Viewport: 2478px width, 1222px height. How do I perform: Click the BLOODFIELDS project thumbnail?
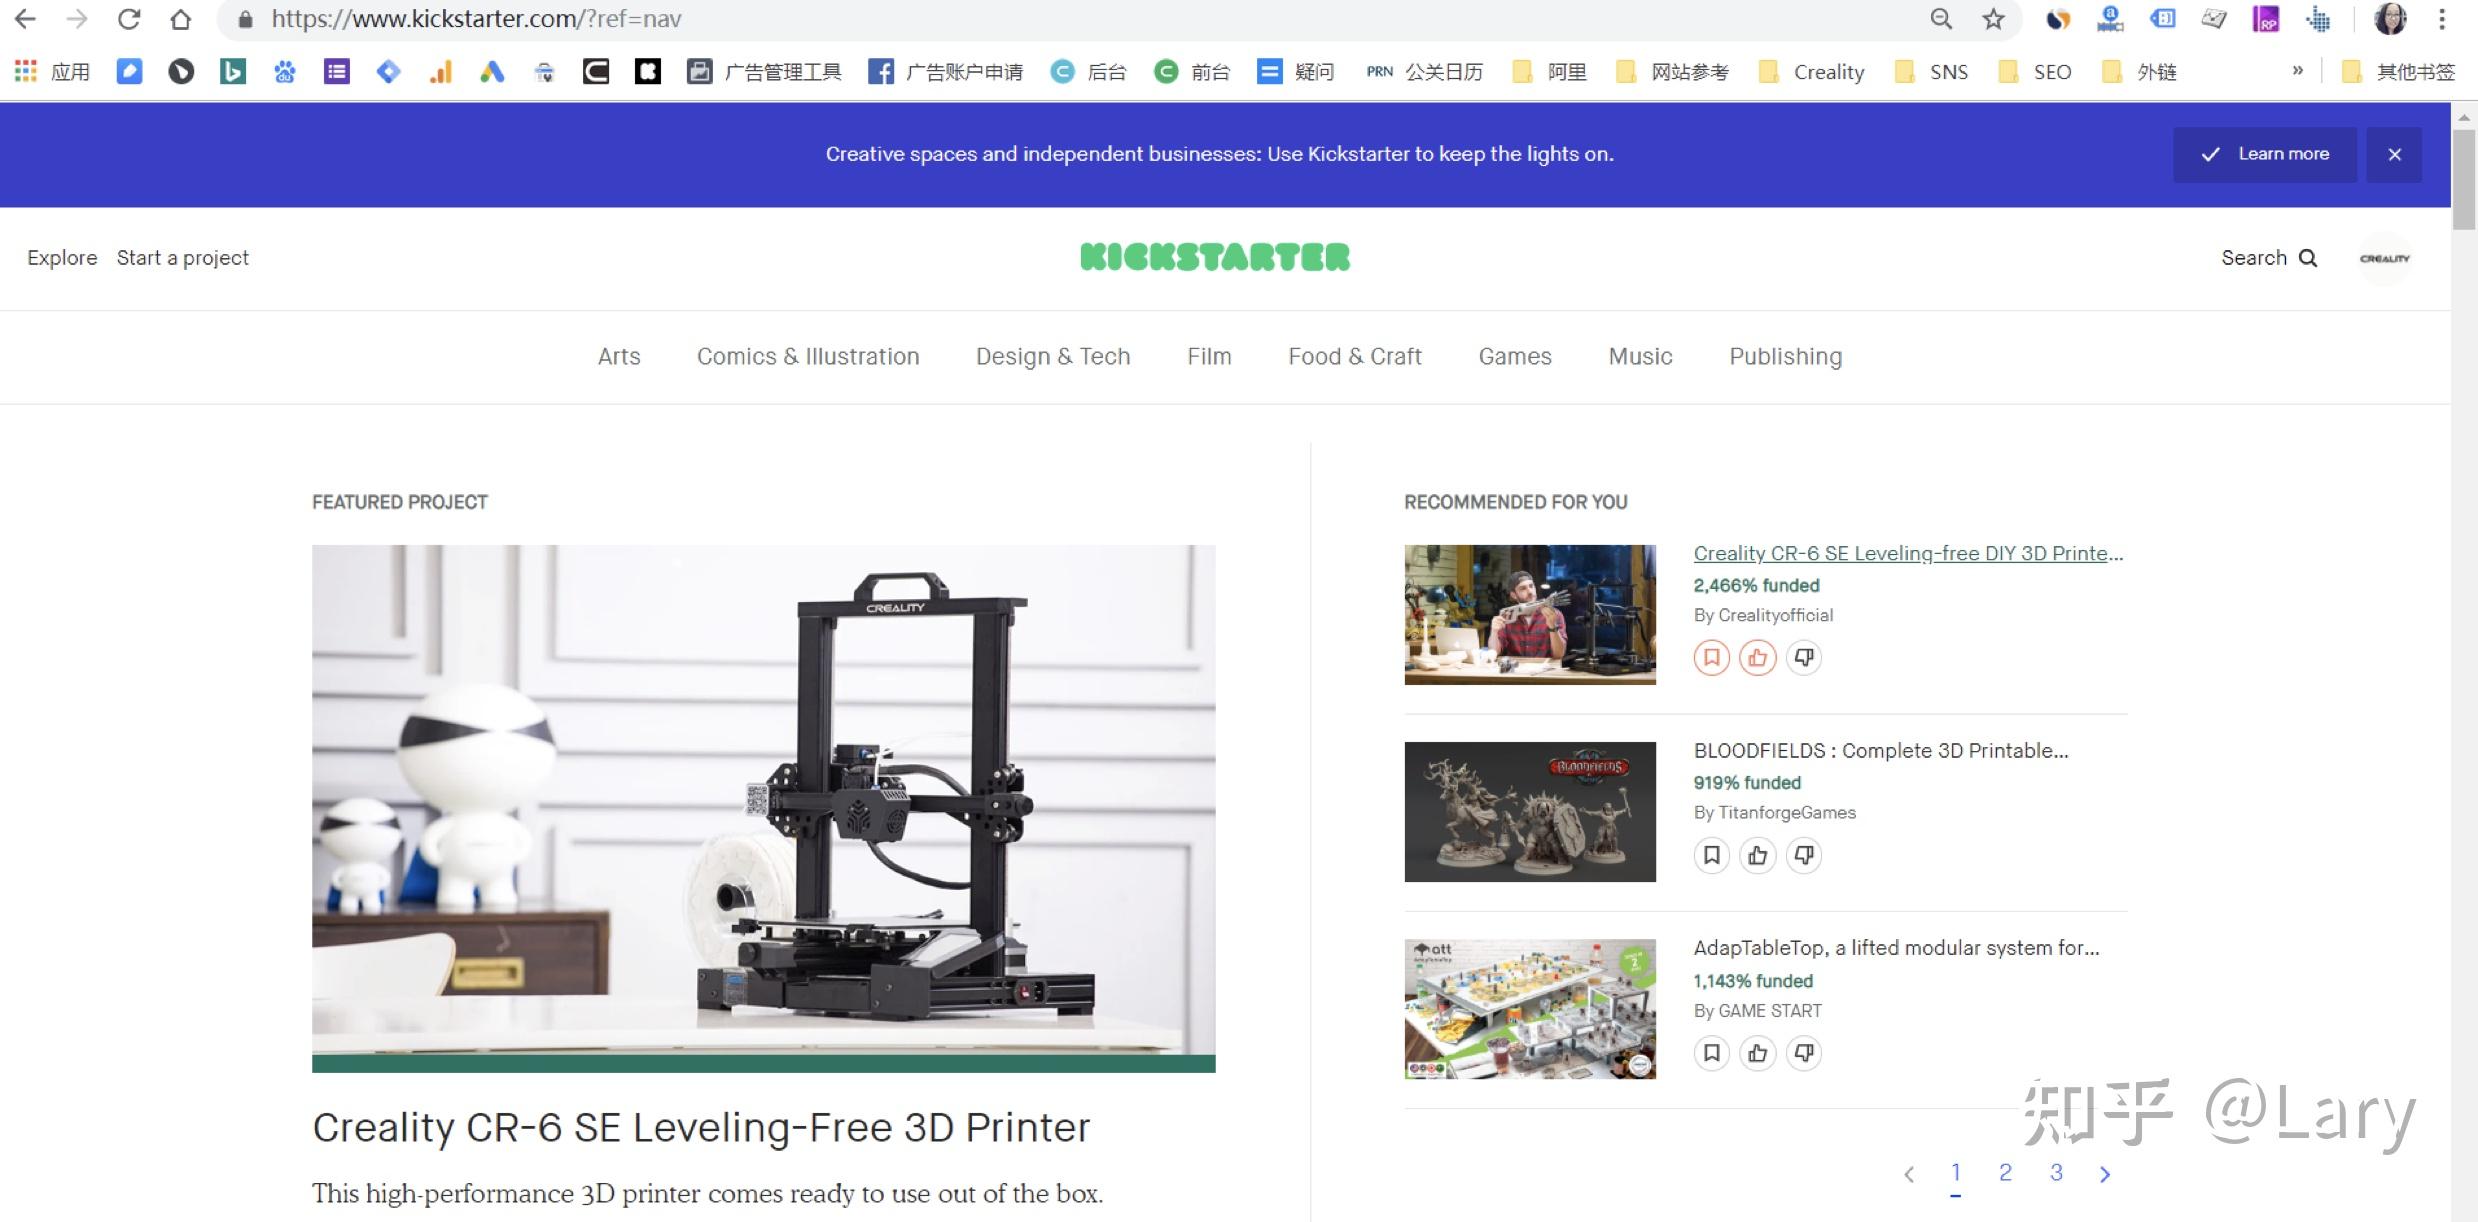tap(1529, 811)
